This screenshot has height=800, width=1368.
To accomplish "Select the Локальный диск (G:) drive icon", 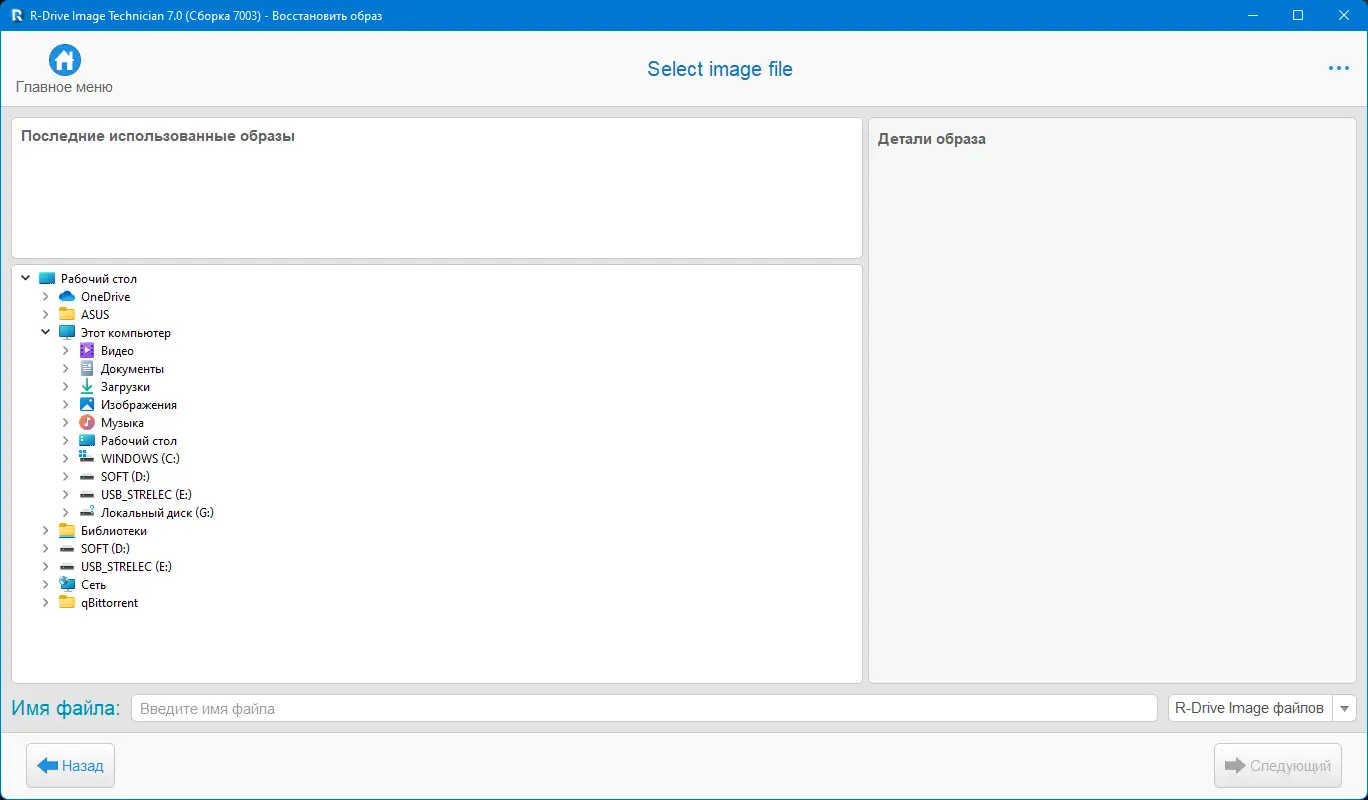I will coord(87,513).
